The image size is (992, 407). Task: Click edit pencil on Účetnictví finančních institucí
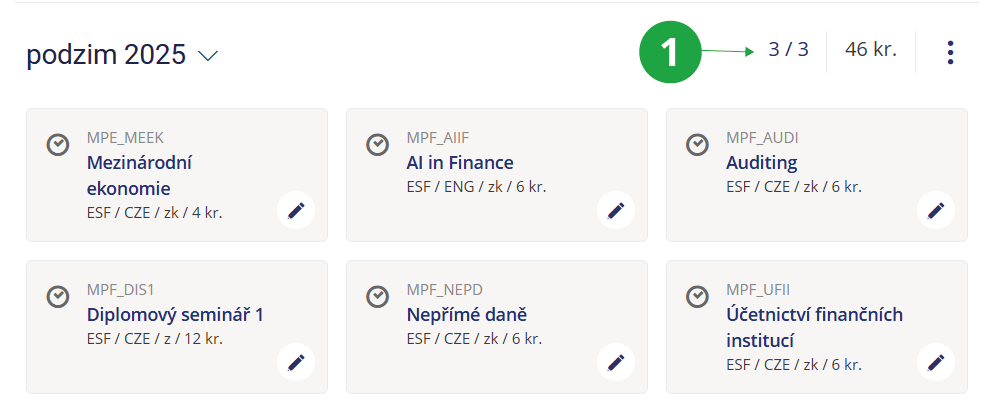tap(936, 362)
